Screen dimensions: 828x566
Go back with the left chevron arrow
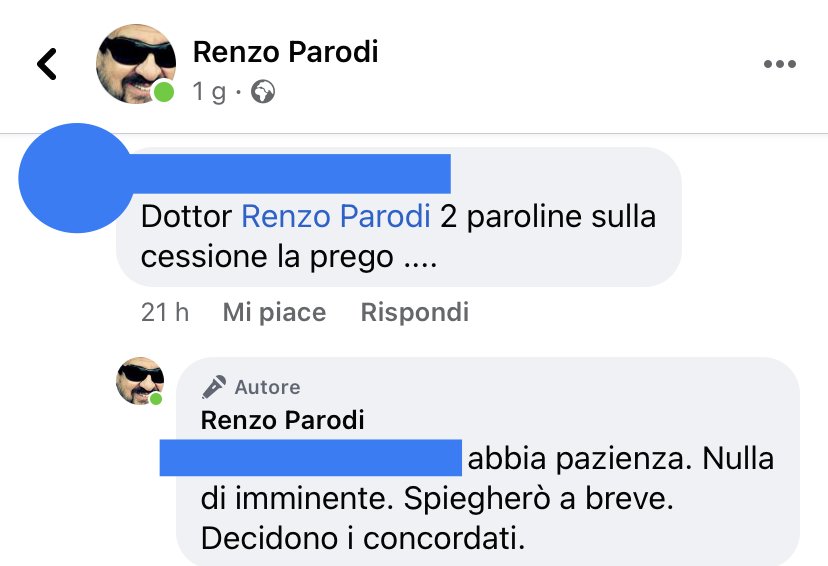47,64
